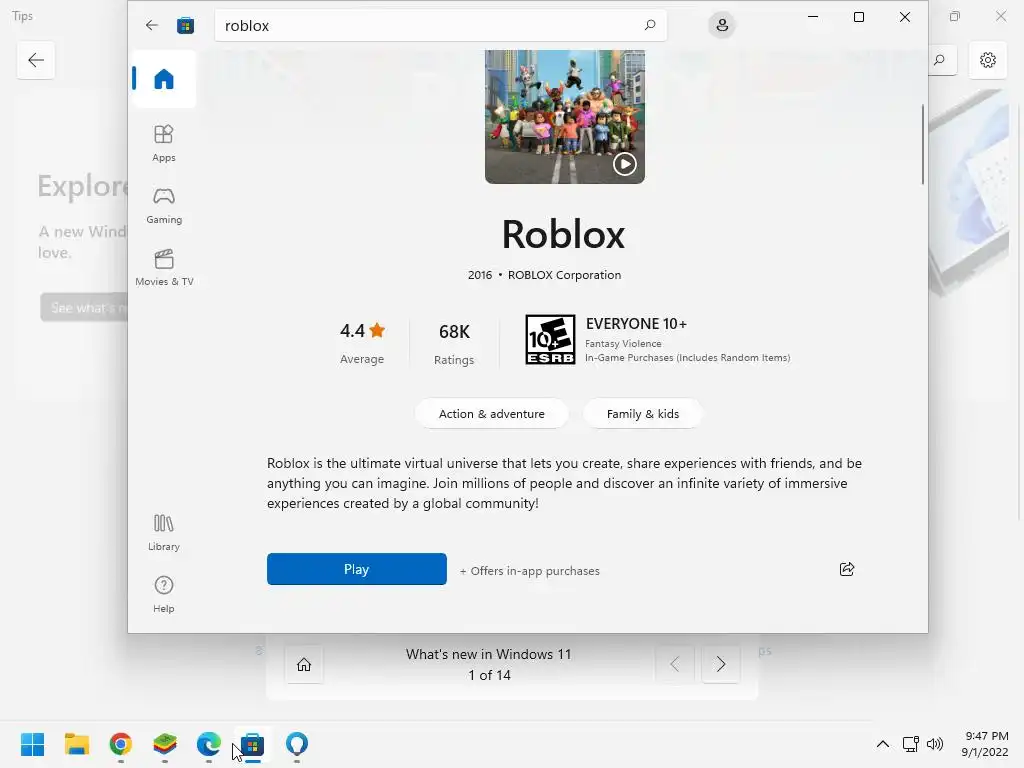Open volume control tray icon
Viewport: 1024px width, 768px height.
(935, 744)
